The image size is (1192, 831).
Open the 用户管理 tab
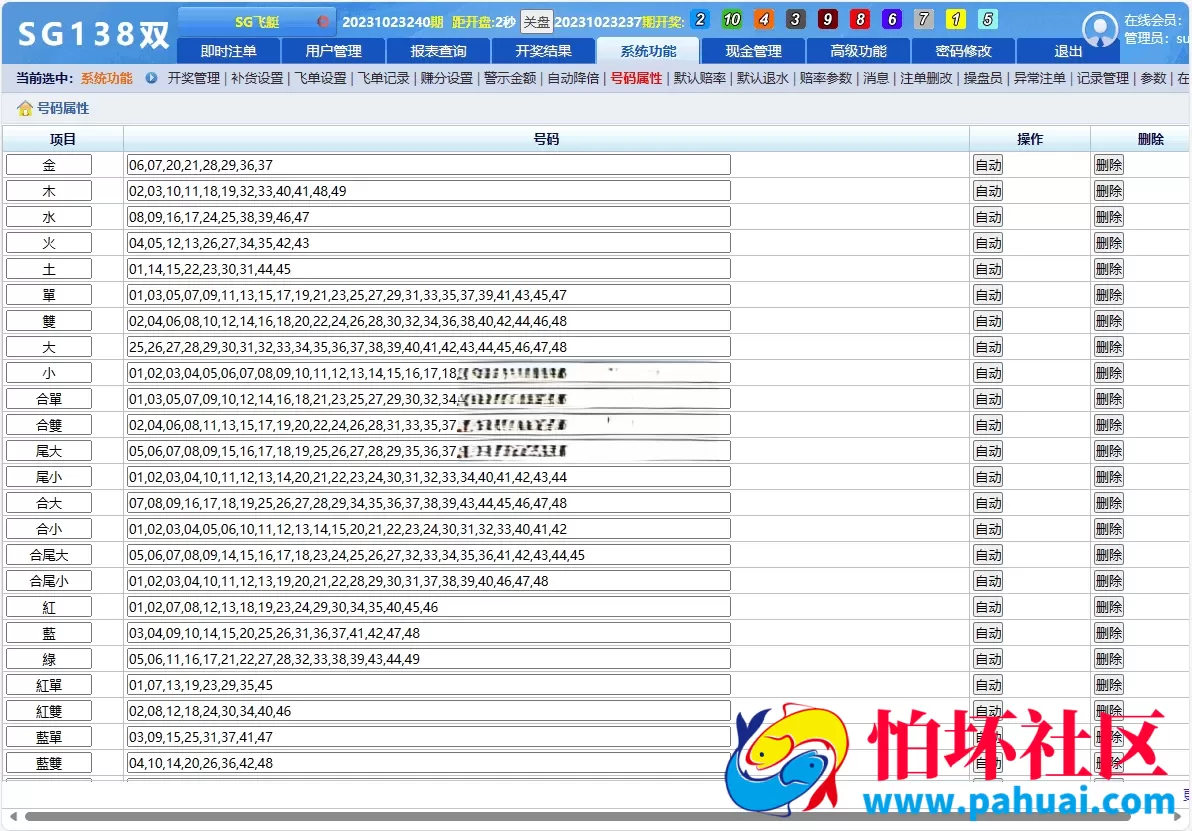tap(334, 51)
